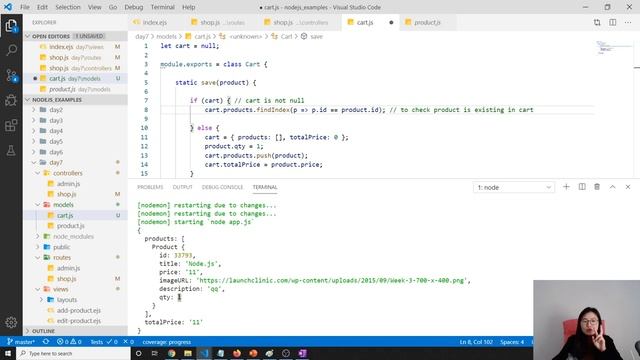This screenshot has width=640, height=360.
Task: Click the OneNote taskbar icon
Action: pos(302,353)
